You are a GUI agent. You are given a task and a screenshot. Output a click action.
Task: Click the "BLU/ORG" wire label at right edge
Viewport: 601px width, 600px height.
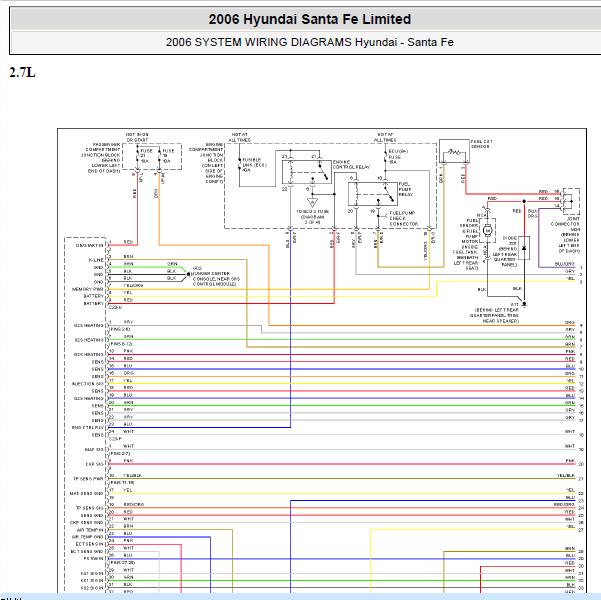[x=565, y=264]
